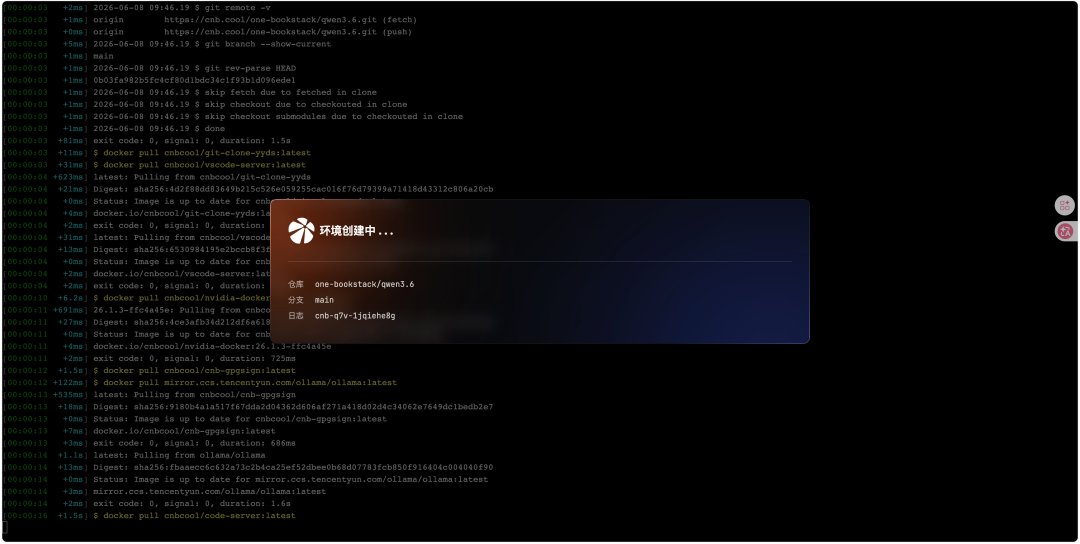
Task: Click the git rev-parse HEAD line
Action: (x=194, y=68)
